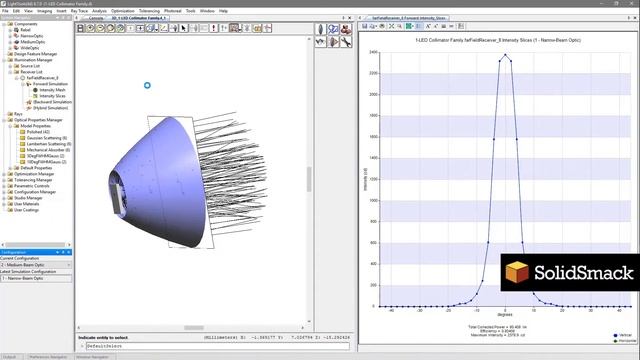
Task: Click the Vertical legend entry on chart
Action: [622, 335]
